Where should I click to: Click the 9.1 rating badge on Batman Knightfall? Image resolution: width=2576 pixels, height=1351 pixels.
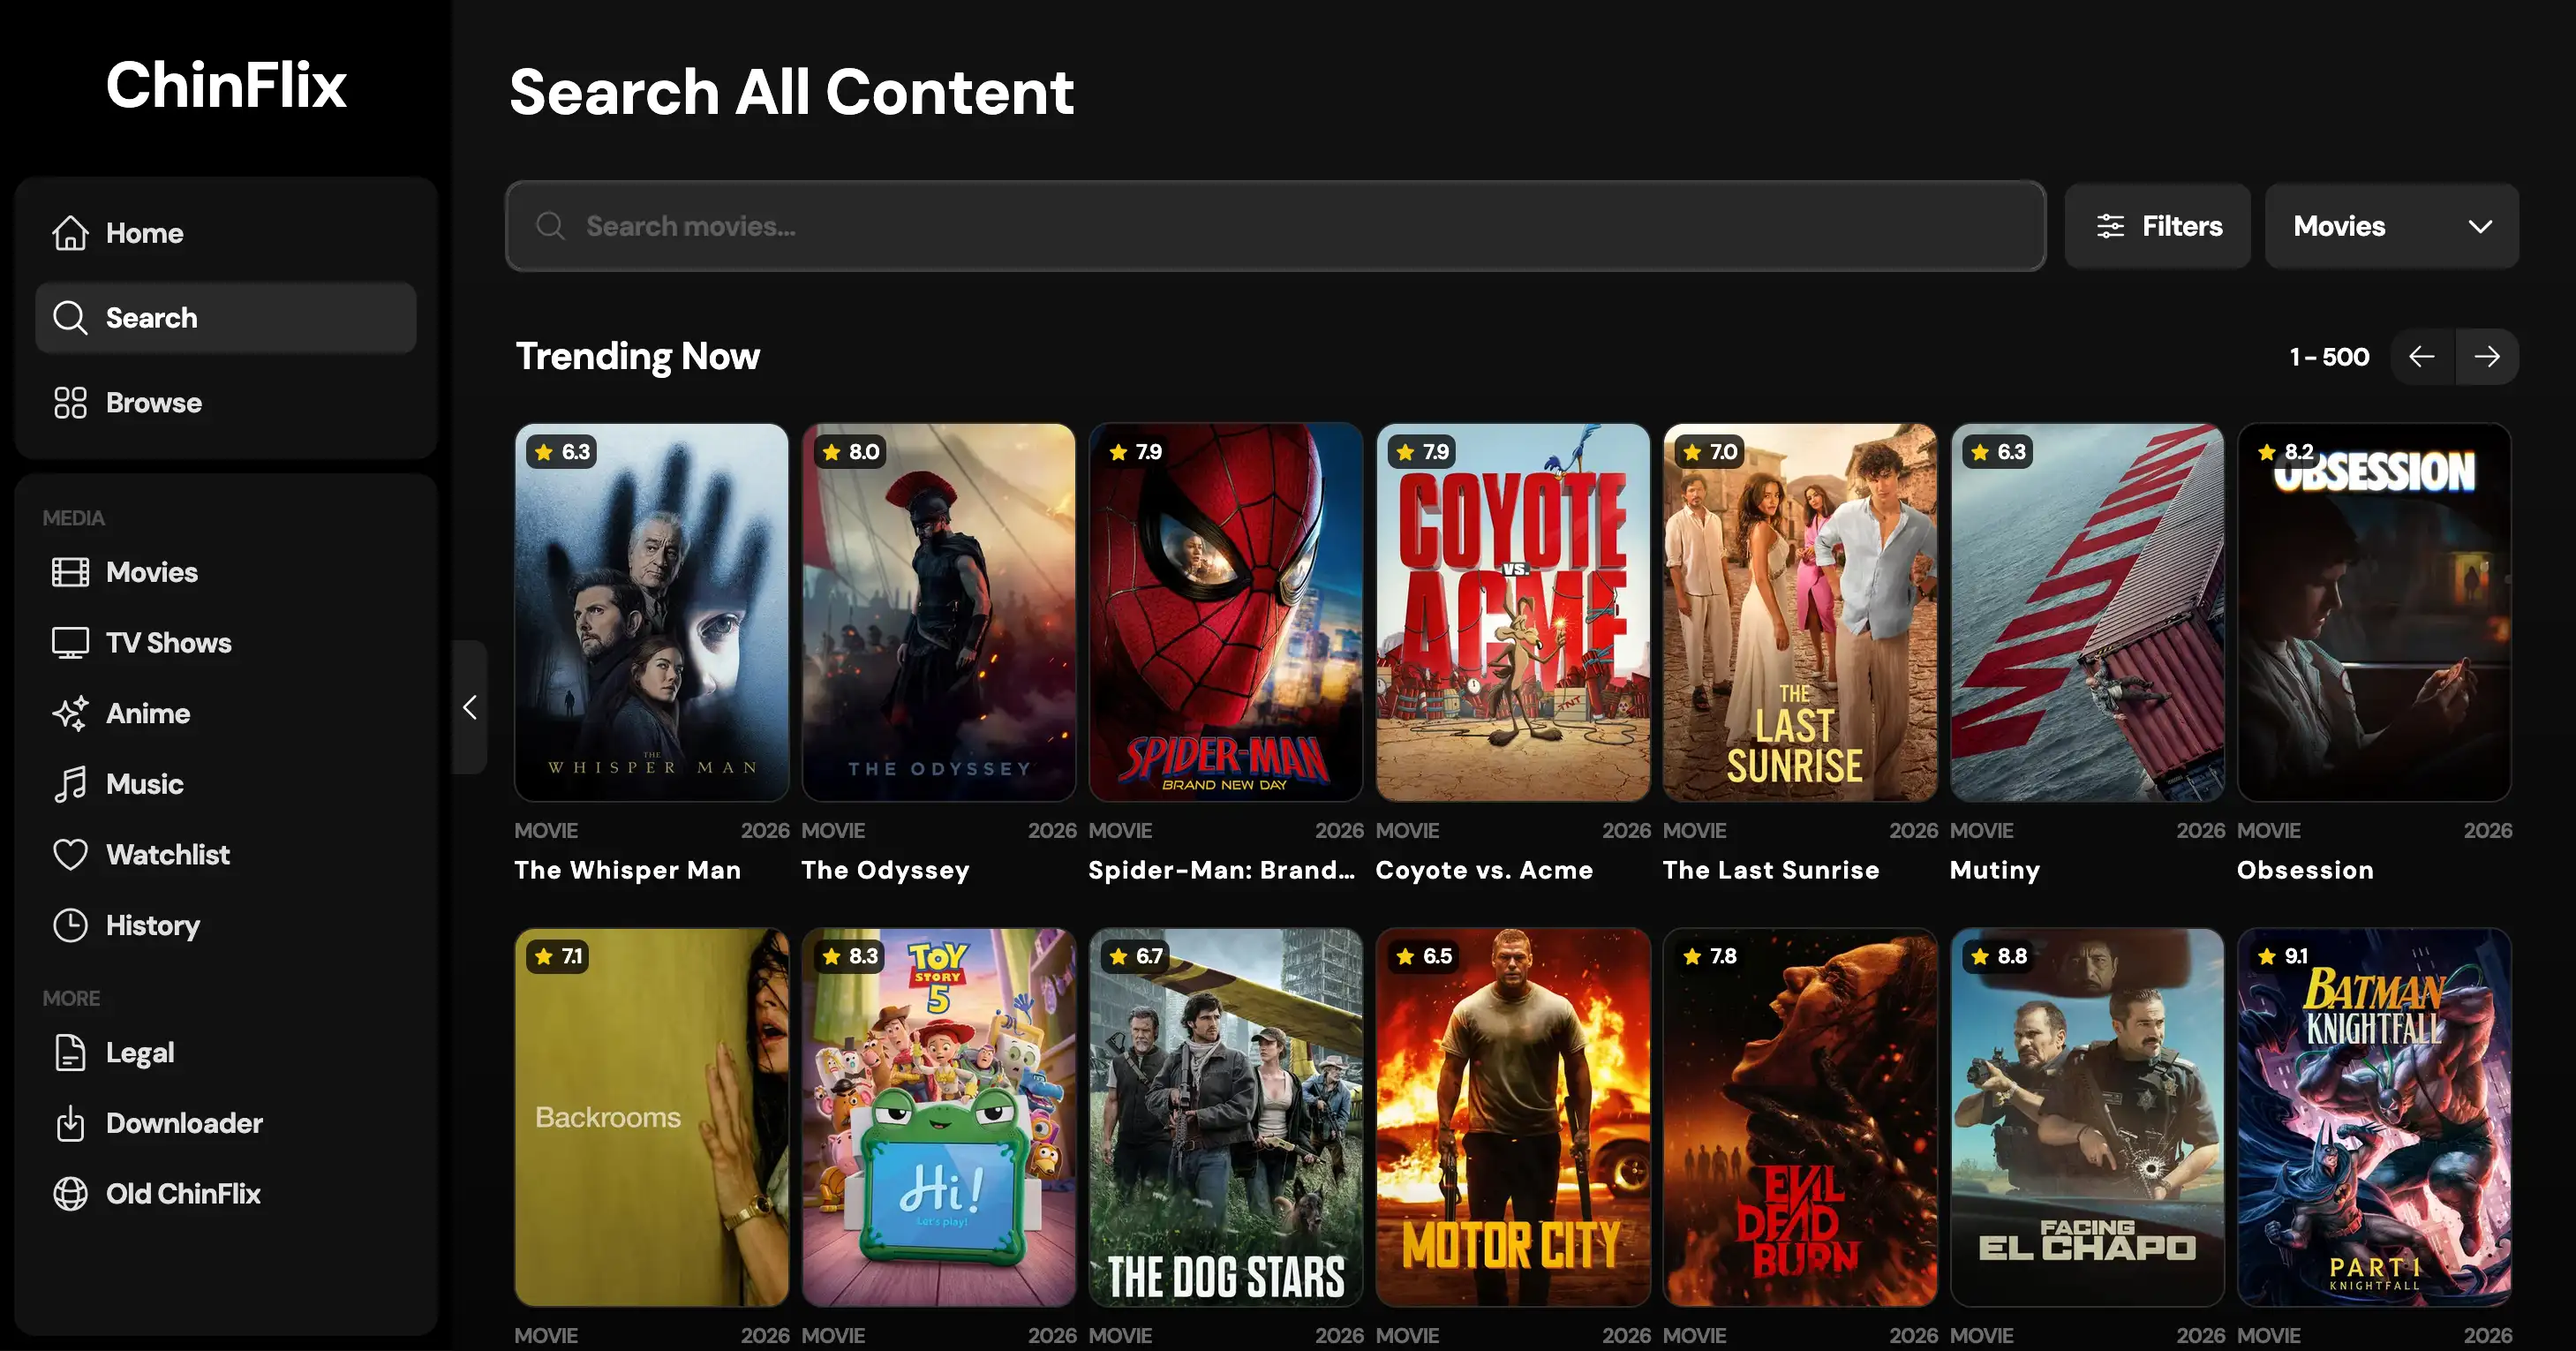pos(2285,956)
